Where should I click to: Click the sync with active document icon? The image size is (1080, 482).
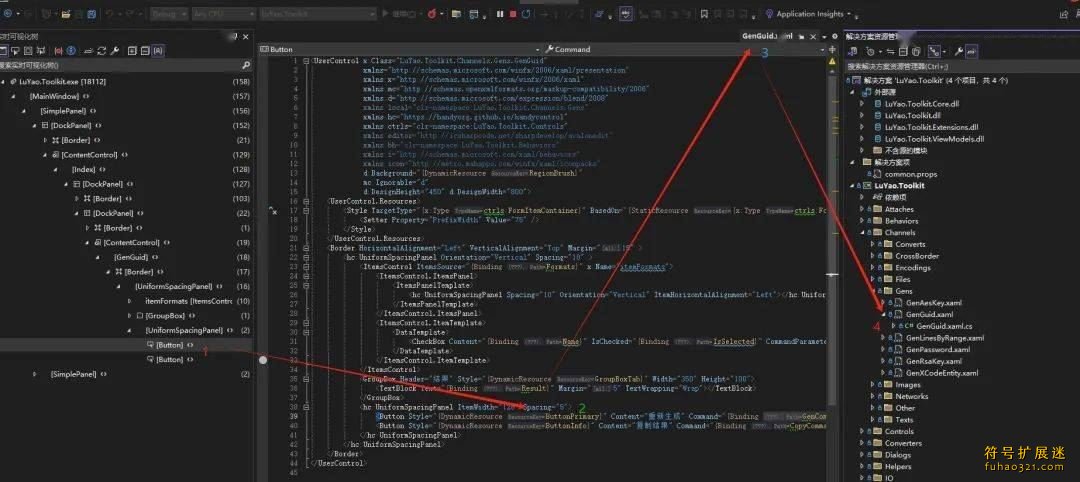tap(890, 52)
